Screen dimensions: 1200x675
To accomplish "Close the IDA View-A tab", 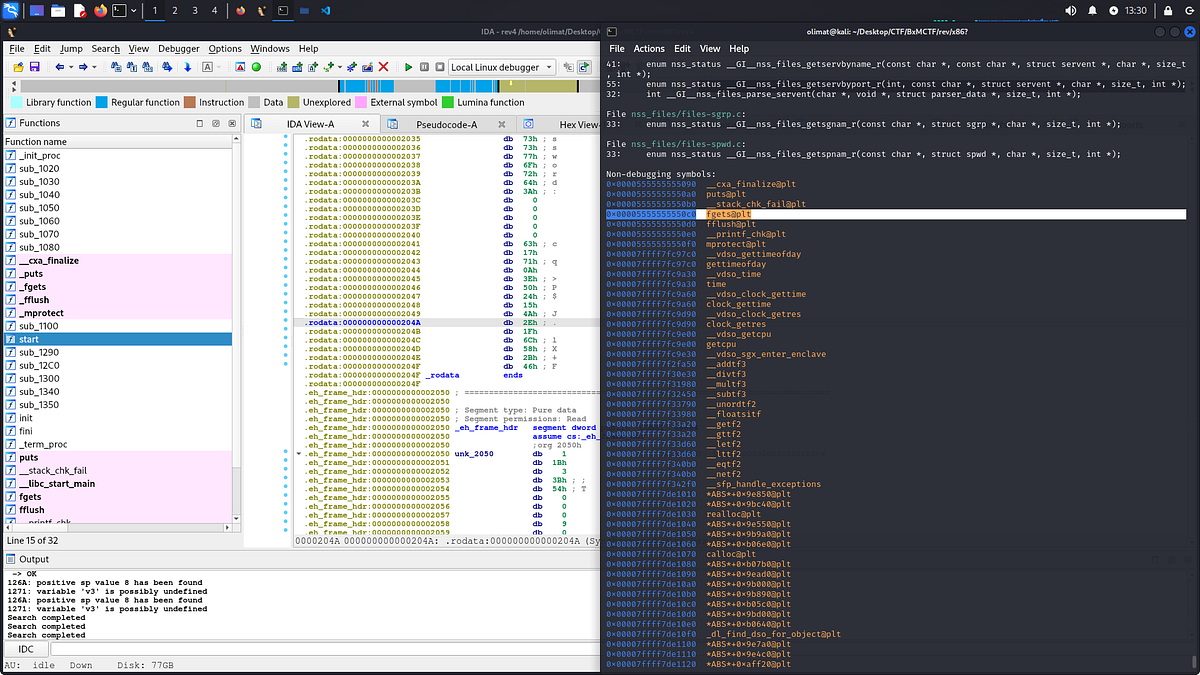I will coord(364,124).
